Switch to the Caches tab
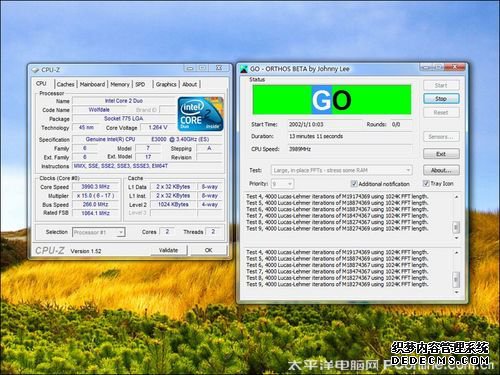500x375 pixels. [x=65, y=84]
